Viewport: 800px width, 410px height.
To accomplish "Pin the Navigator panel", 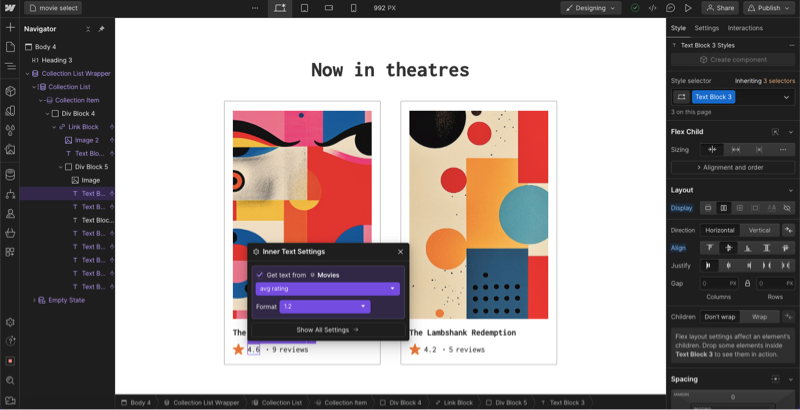I will point(101,29).
